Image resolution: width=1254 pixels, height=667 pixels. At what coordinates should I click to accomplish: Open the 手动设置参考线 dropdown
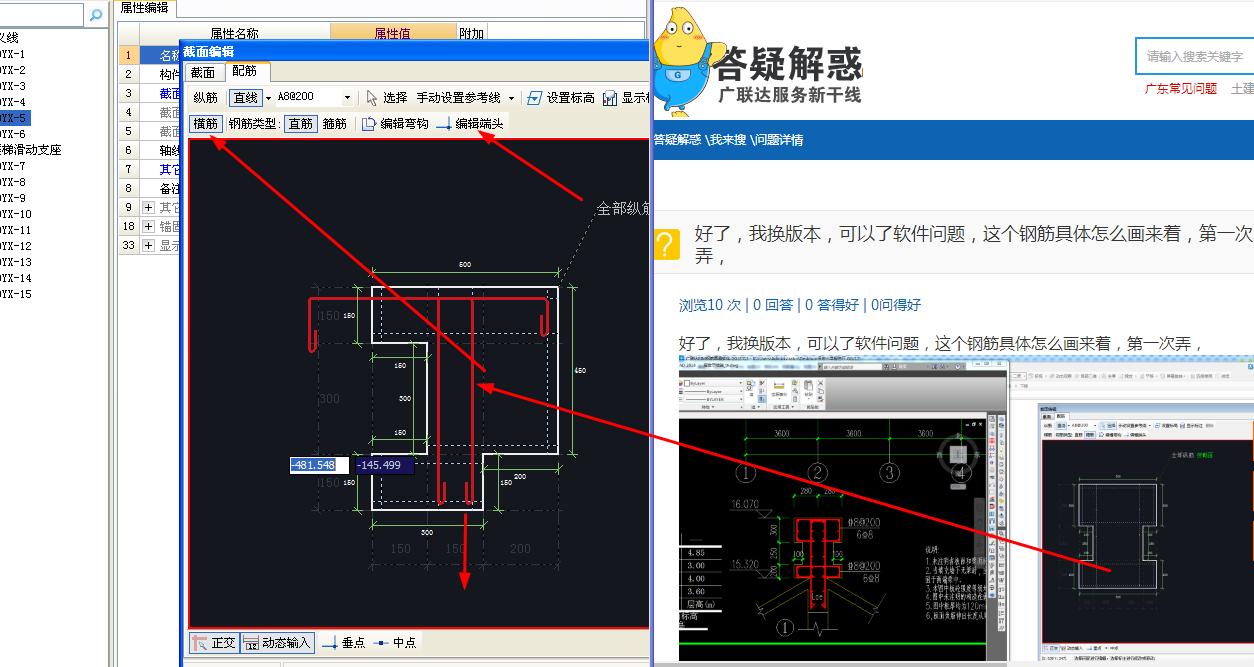(x=511, y=98)
